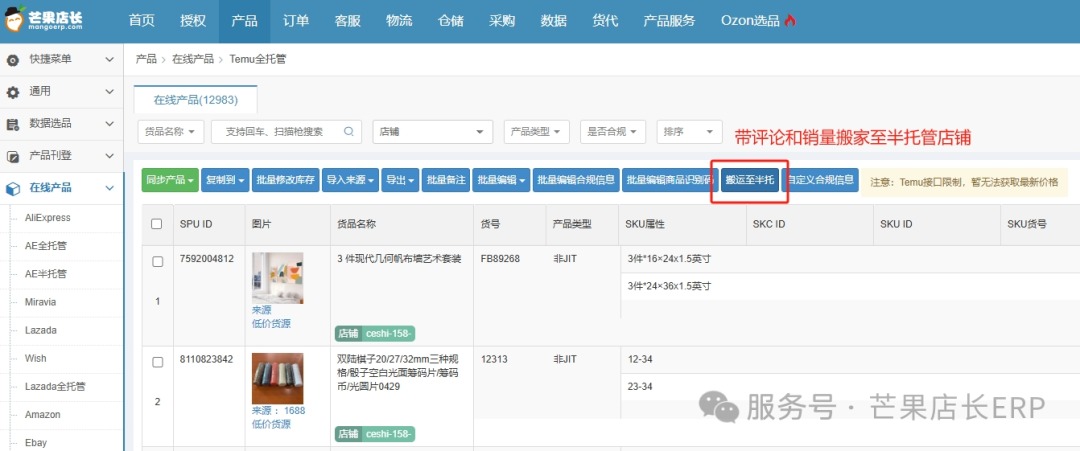Open the 复制到 dropdown button

click(x=225, y=180)
